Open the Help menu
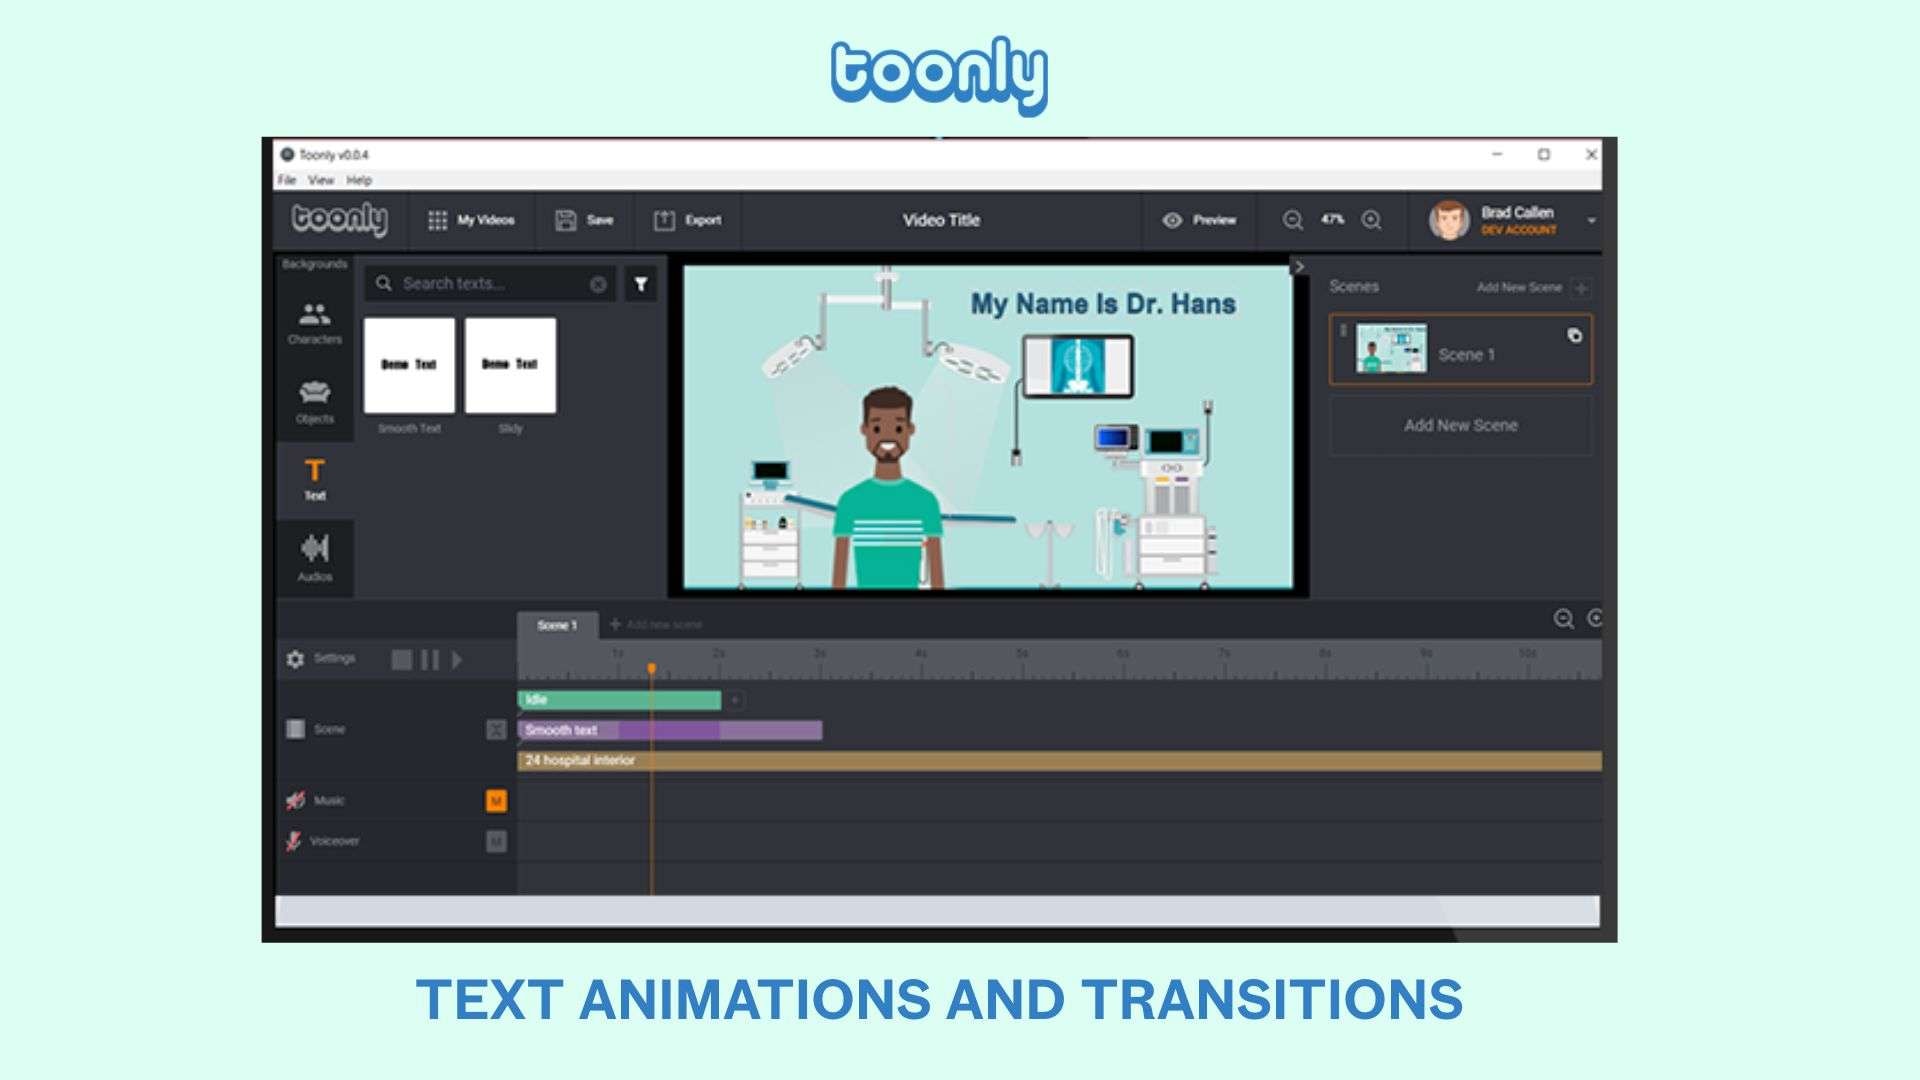The image size is (1920, 1080). (x=359, y=180)
